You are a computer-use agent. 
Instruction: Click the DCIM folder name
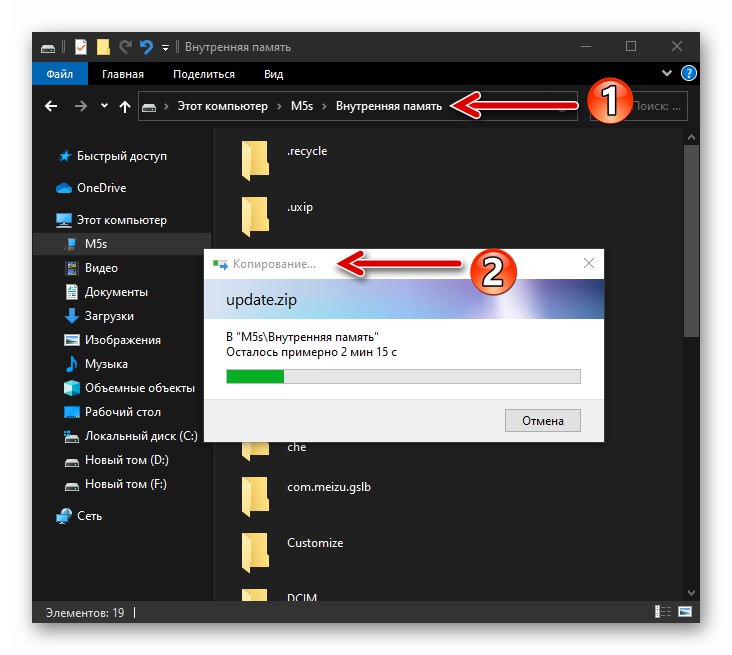tap(302, 597)
